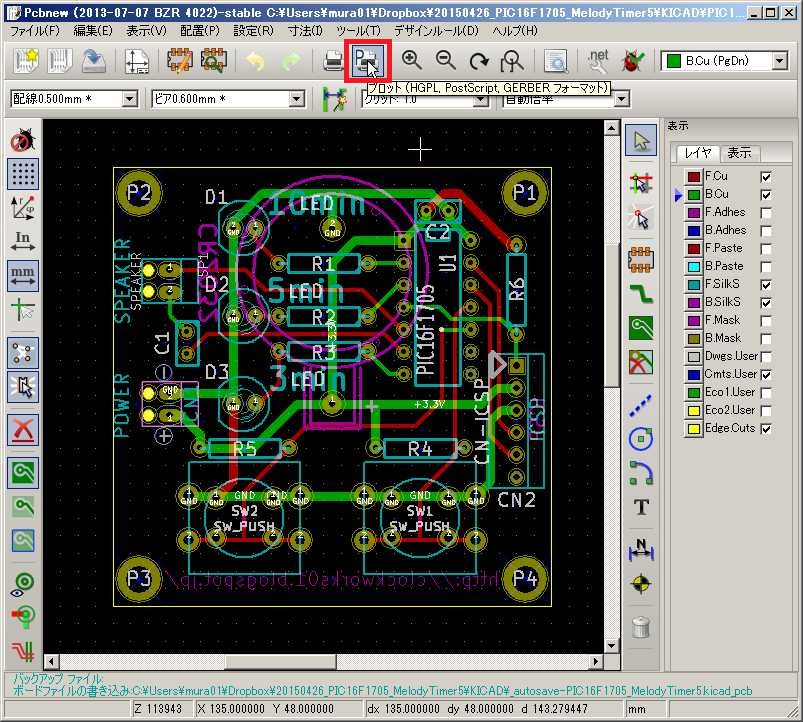Image resolution: width=803 pixels, height=722 pixels.
Task: Open the grid size dropdown
Action: [480, 100]
